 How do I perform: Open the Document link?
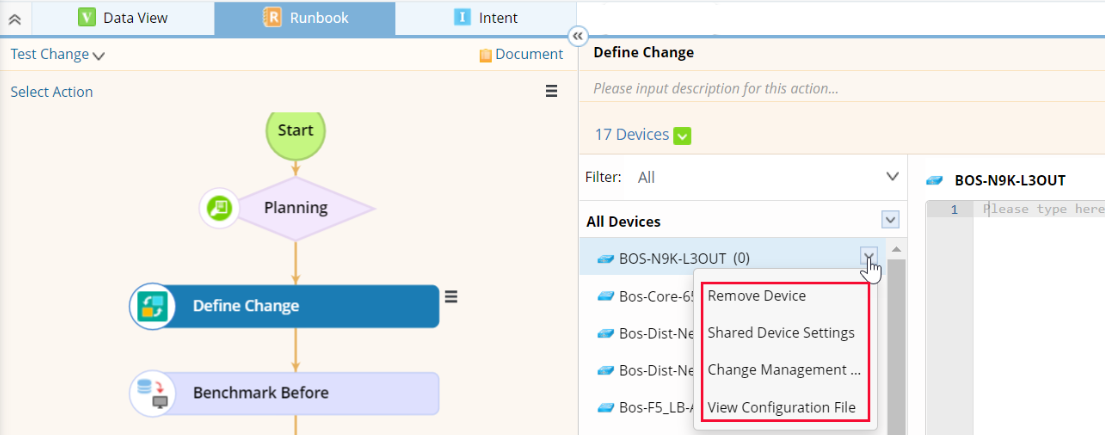(x=521, y=55)
